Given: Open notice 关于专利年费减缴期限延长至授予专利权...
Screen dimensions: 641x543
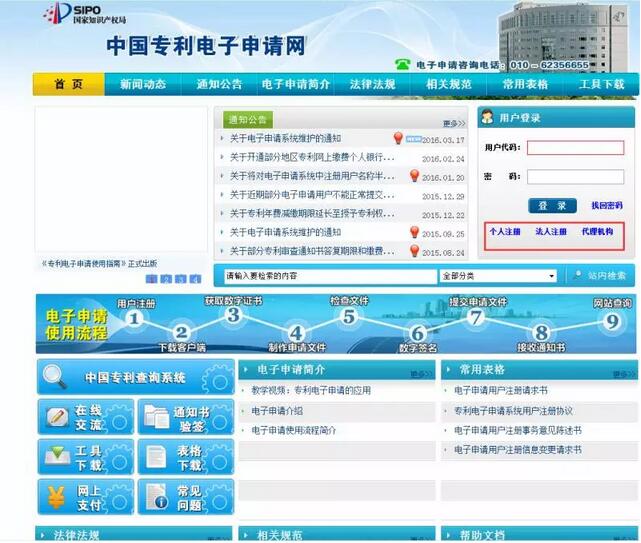Looking at the screenshot, I should click(x=312, y=213).
